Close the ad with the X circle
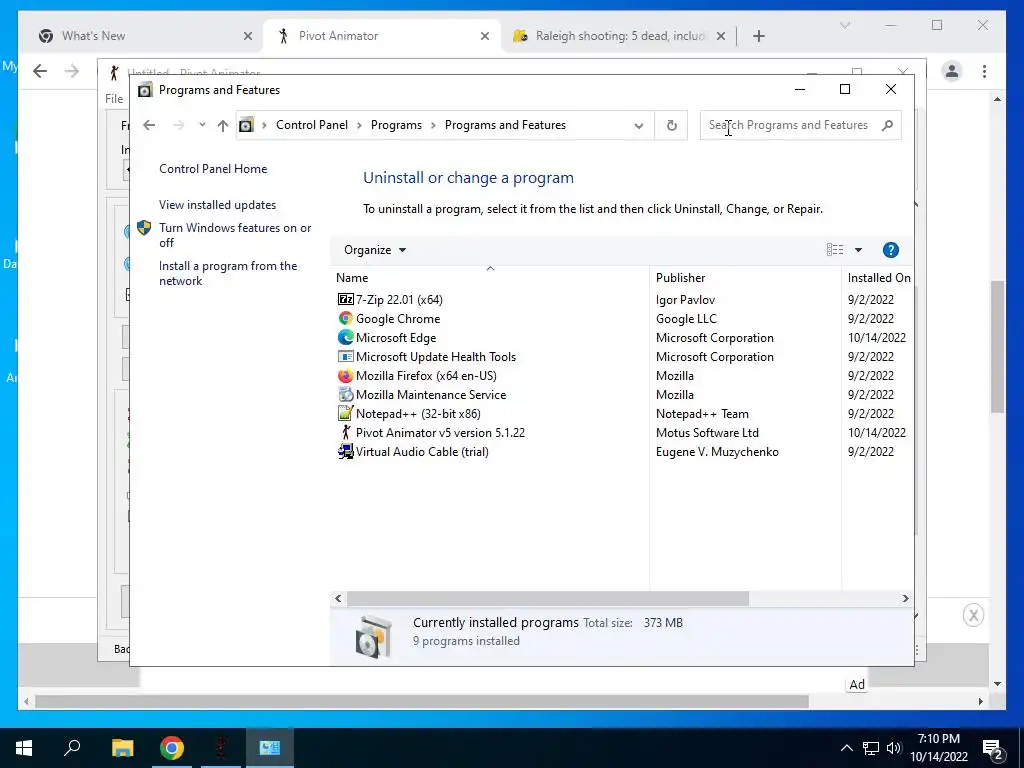The height and width of the screenshot is (768, 1024). coord(973,615)
